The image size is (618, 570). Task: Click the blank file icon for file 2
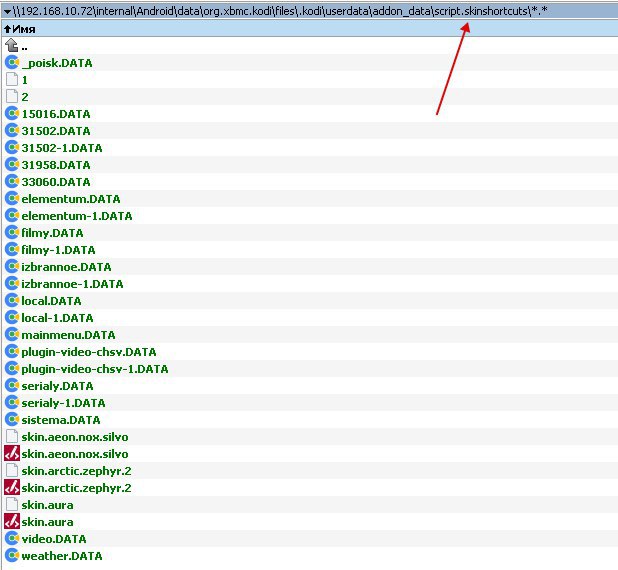pos(12,96)
